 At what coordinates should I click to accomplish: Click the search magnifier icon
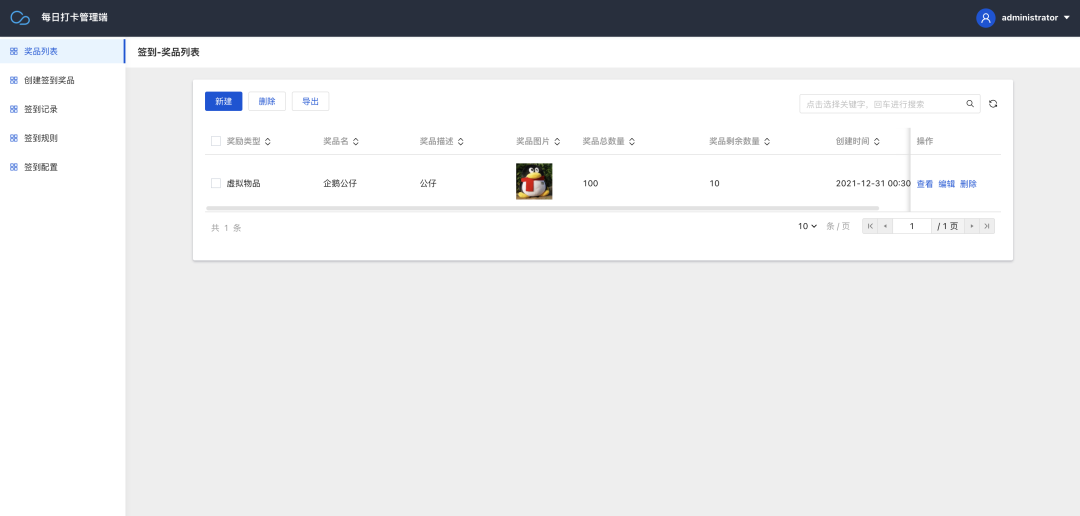(x=970, y=104)
